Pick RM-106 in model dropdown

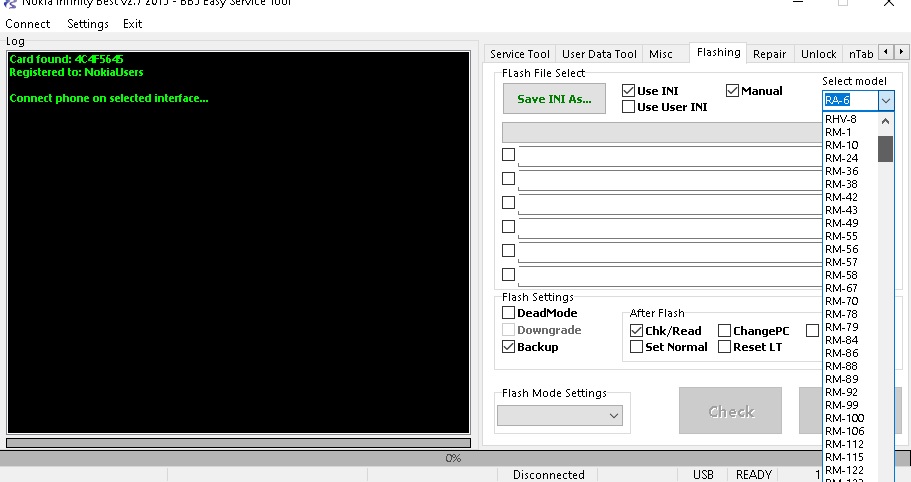(852, 431)
